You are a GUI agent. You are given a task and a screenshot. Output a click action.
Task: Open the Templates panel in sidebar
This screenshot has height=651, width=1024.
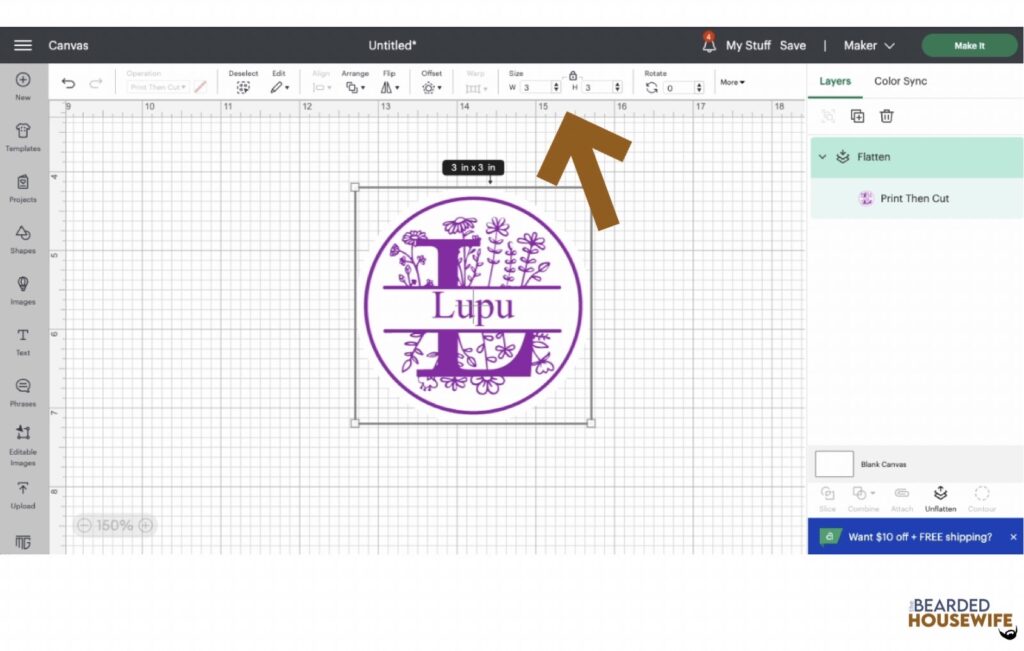point(22,136)
